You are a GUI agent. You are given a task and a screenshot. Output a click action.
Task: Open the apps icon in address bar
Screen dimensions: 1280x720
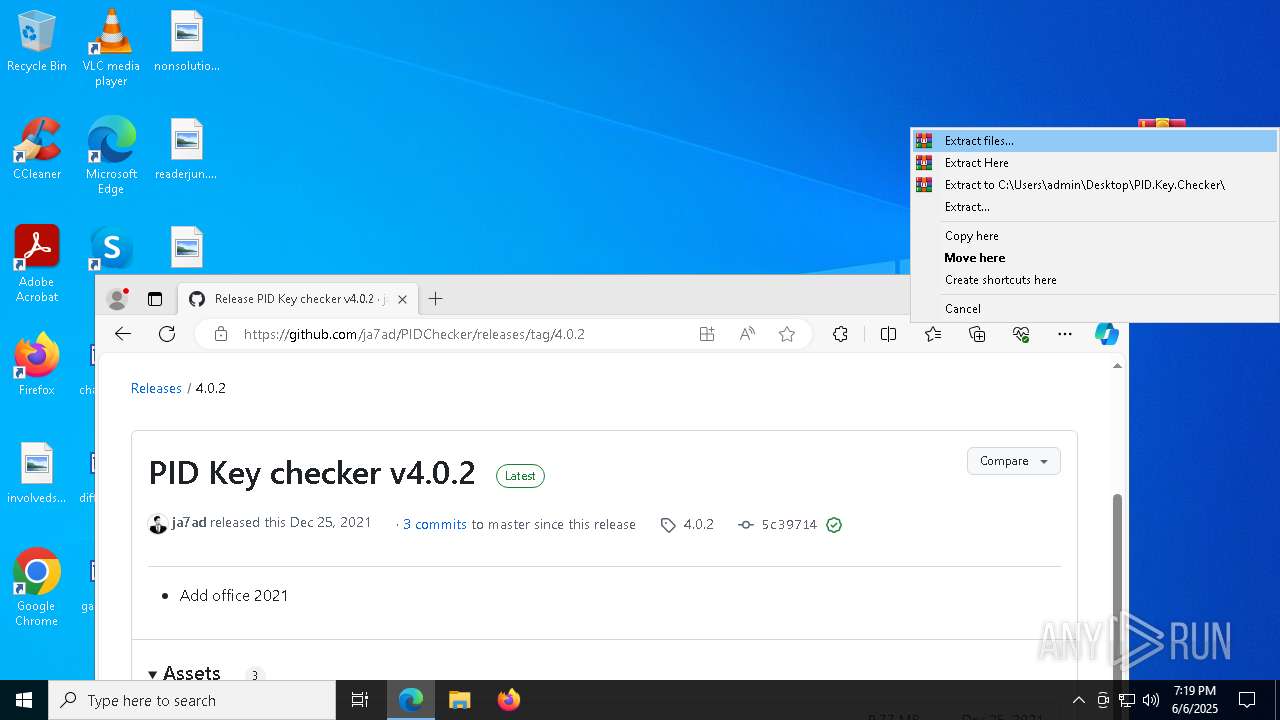(707, 334)
